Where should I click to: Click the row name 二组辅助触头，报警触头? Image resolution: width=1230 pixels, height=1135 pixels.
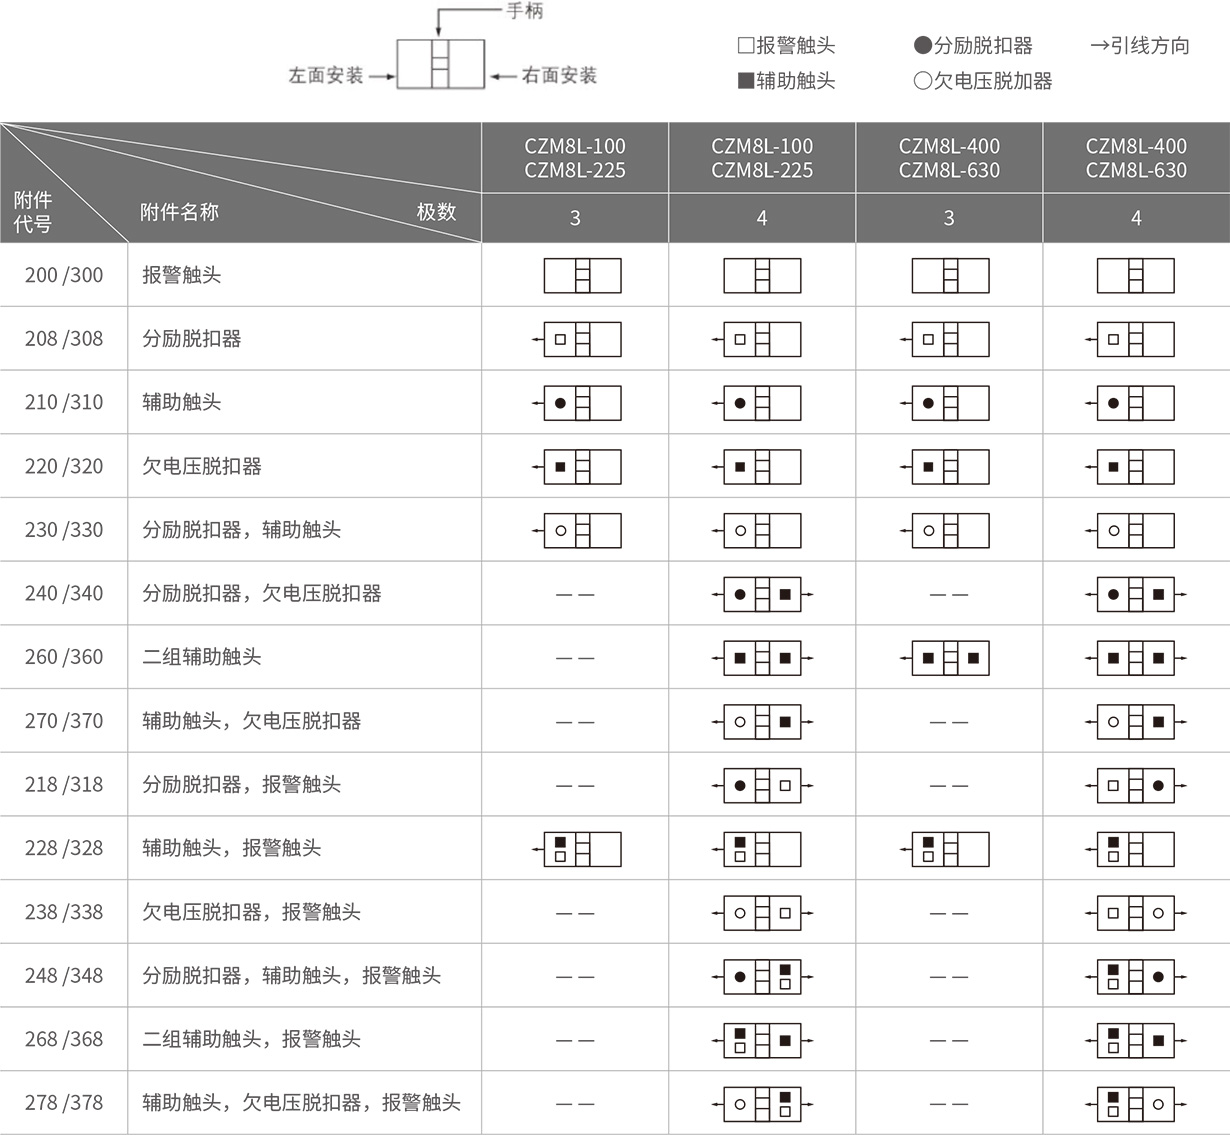(251, 1040)
